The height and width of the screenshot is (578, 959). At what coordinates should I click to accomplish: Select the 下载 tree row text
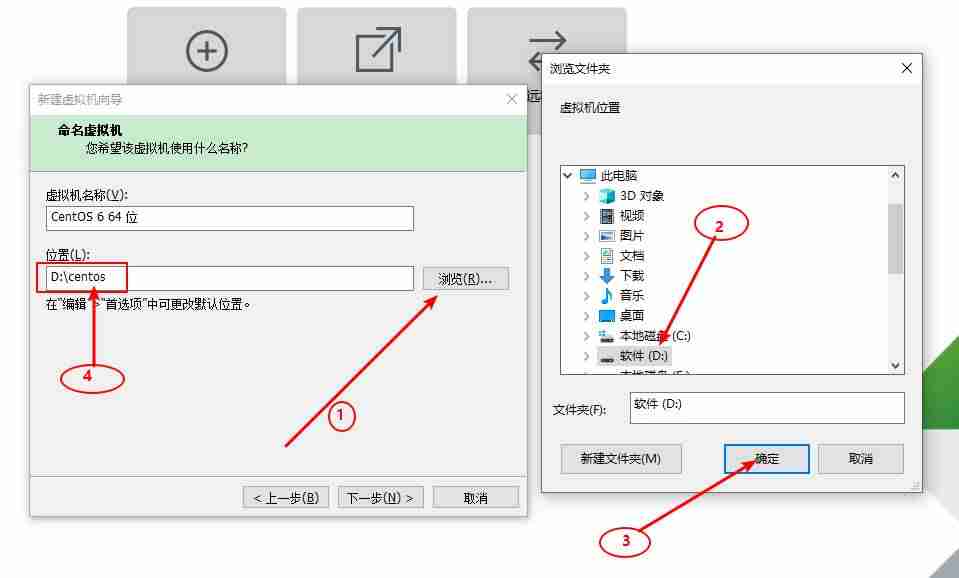point(632,276)
